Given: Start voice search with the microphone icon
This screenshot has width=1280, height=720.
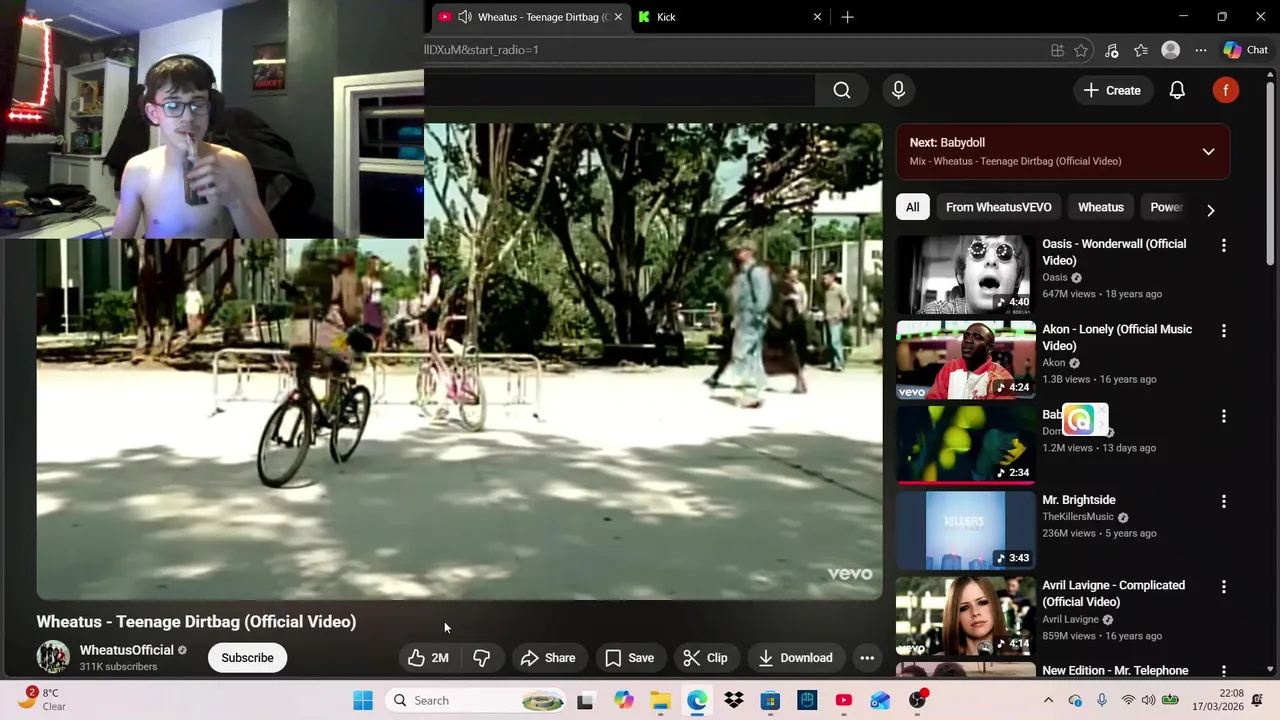Looking at the screenshot, I should click(898, 90).
